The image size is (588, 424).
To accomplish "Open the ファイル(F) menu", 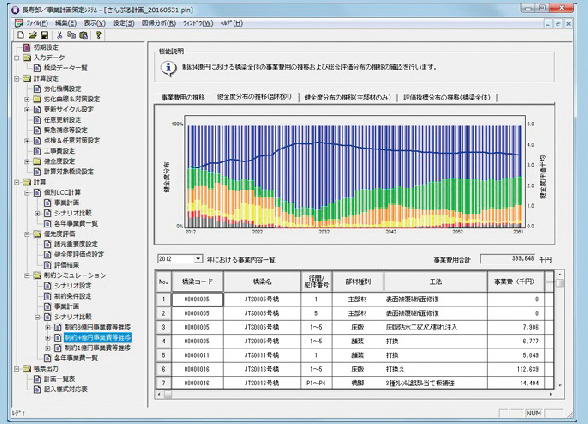I will click(x=36, y=23).
